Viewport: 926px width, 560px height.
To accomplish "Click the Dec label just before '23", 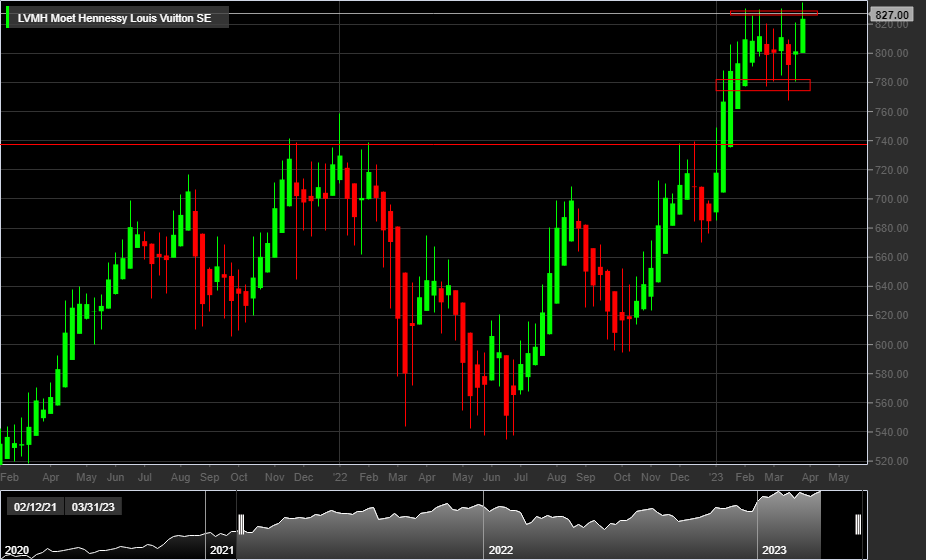I will [680, 477].
